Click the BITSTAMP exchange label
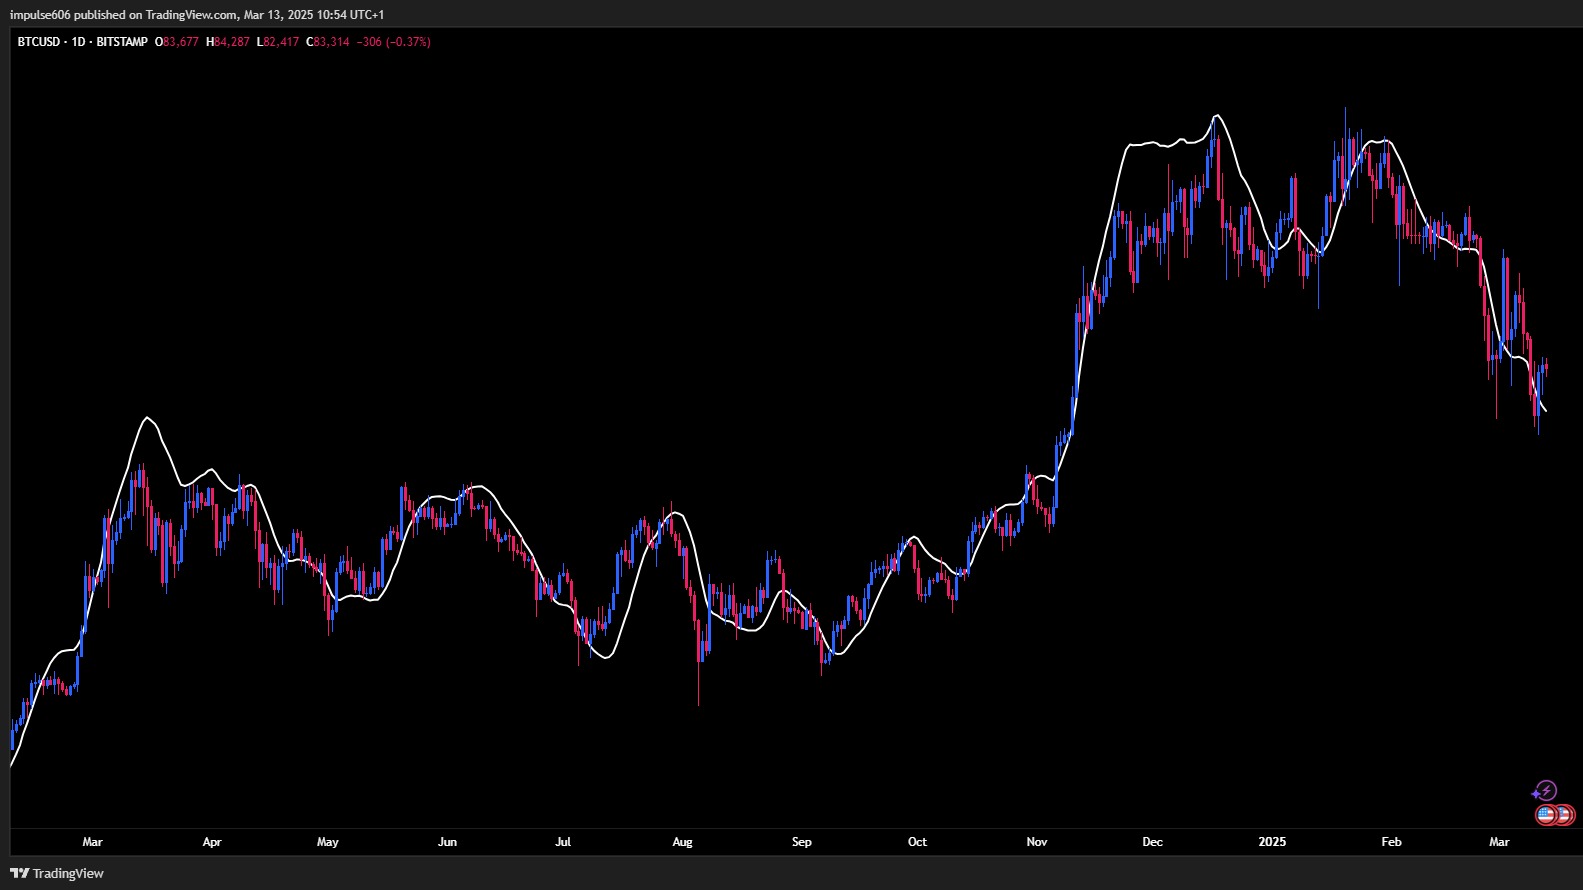The height and width of the screenshot is (890, 1583). click(122, 42)
